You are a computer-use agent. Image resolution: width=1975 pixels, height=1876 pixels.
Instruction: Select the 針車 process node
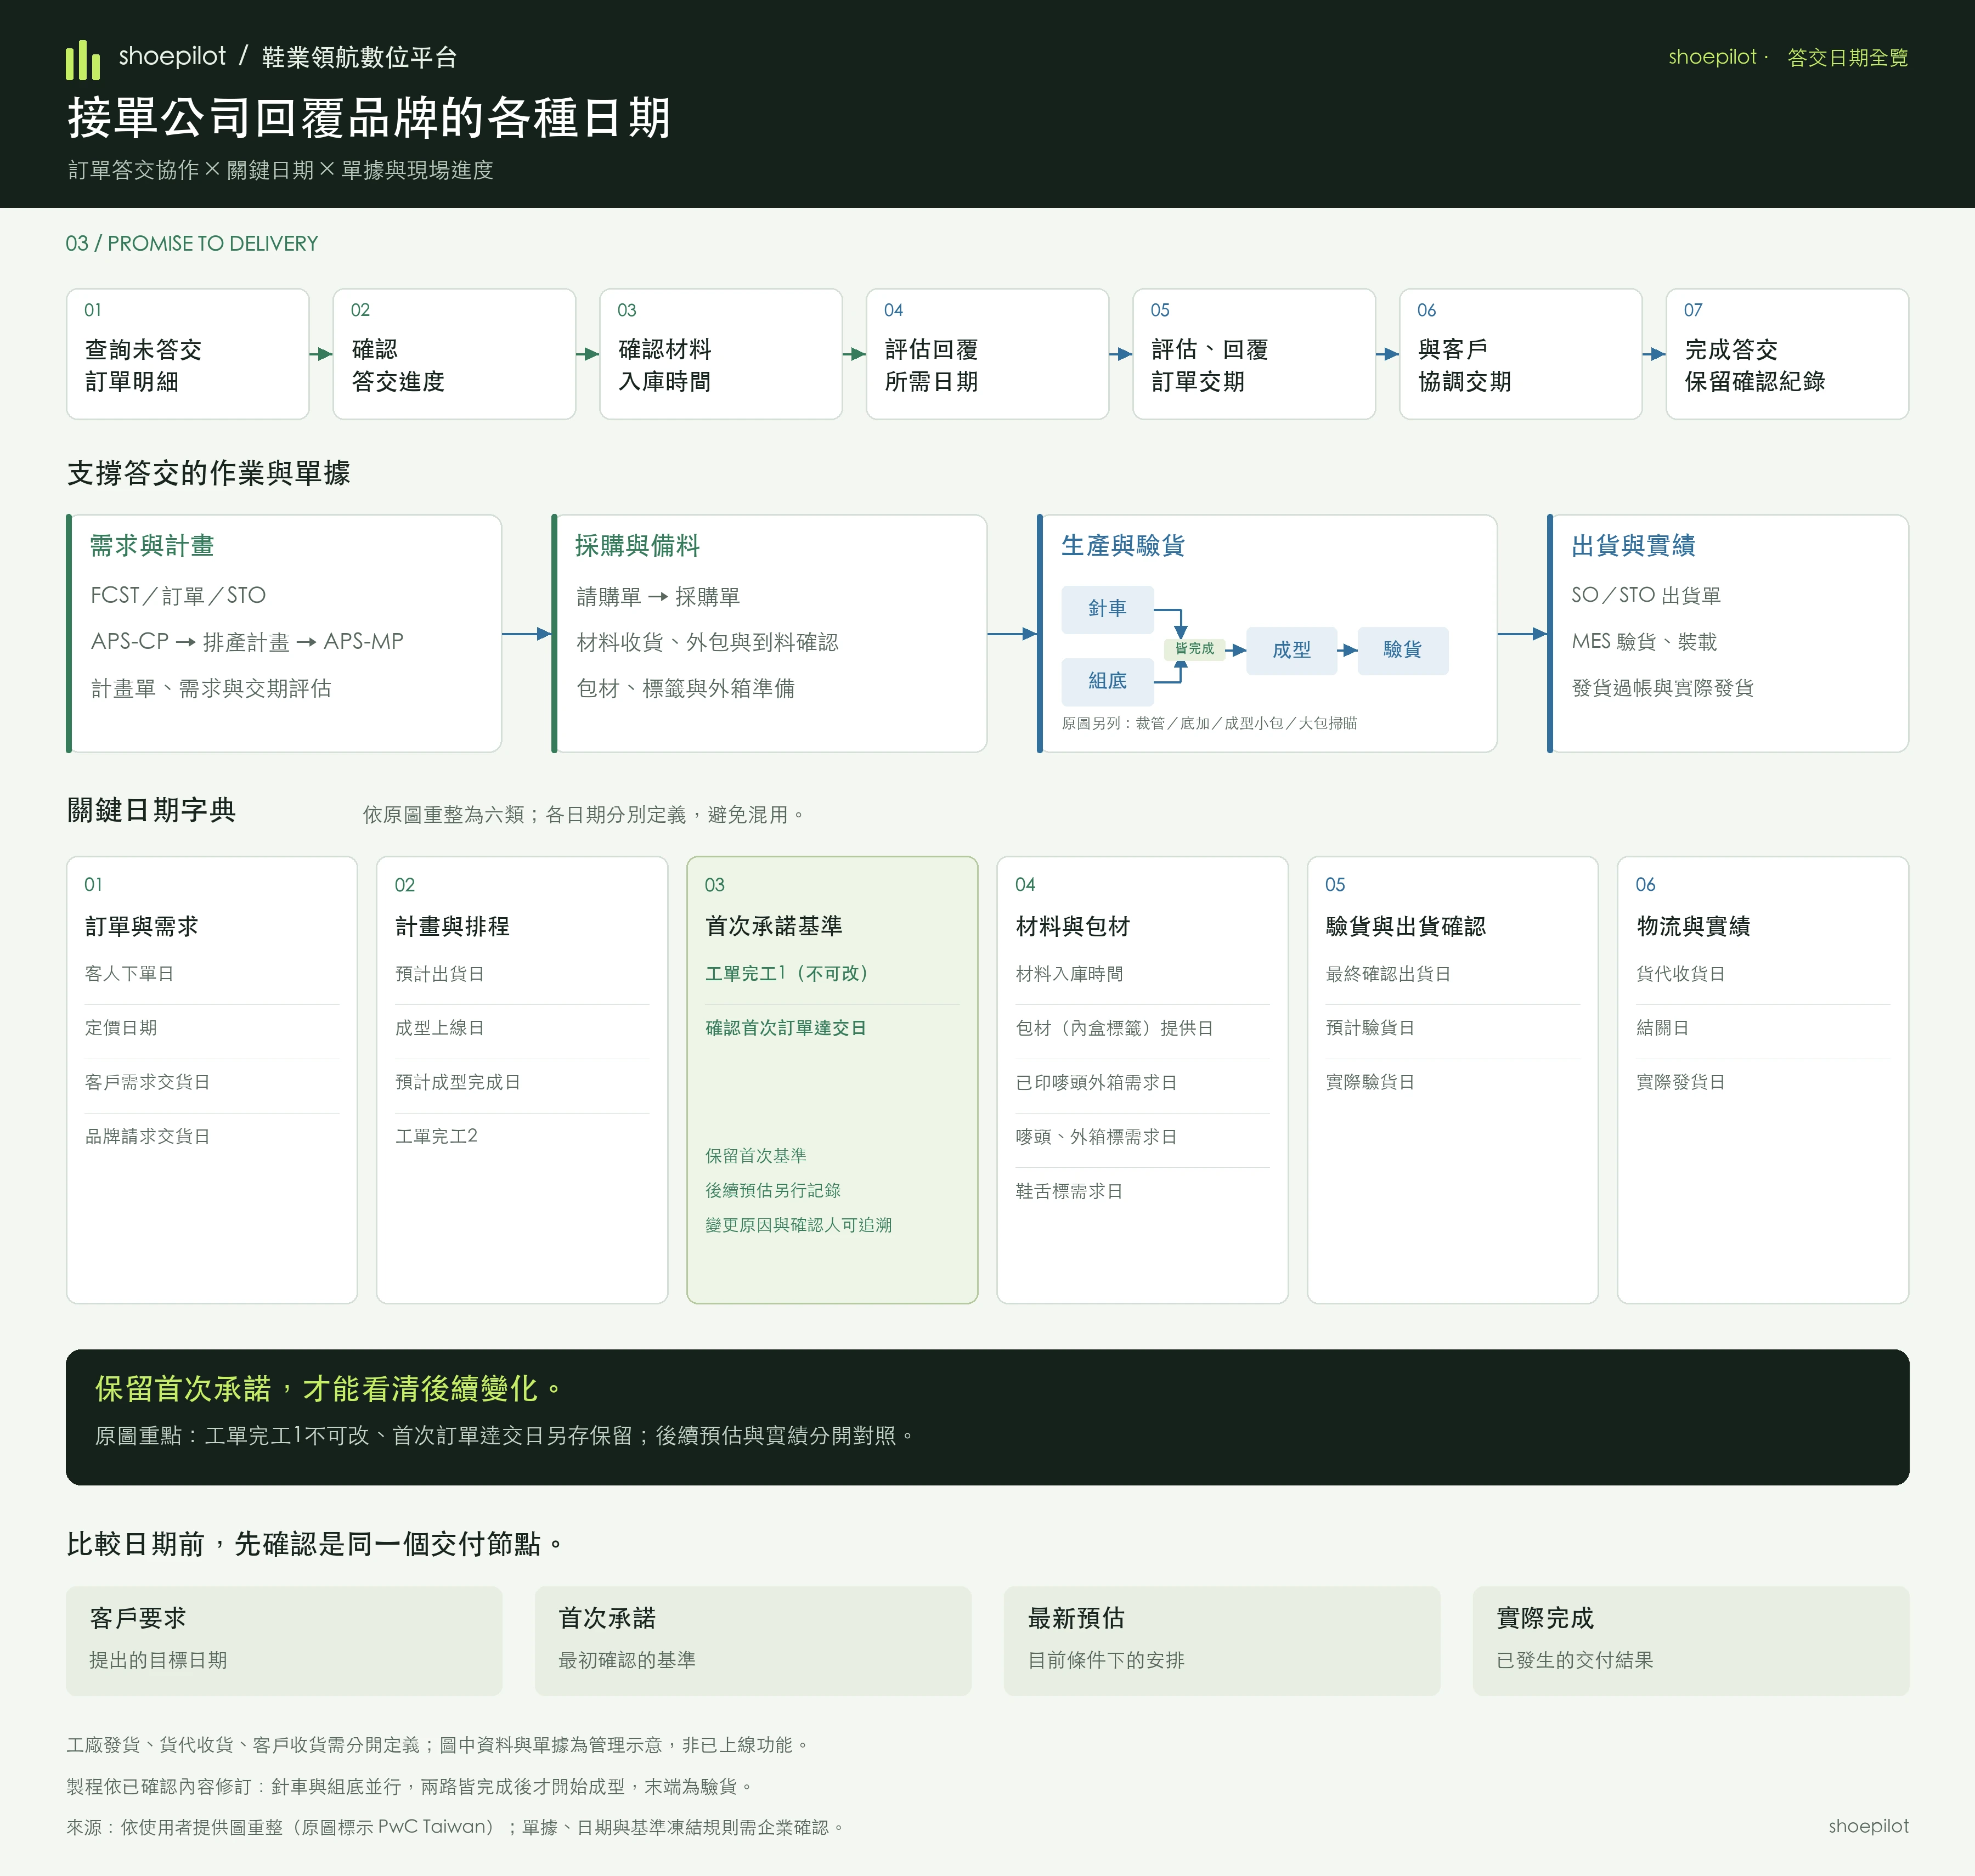tap(1107, 609)
